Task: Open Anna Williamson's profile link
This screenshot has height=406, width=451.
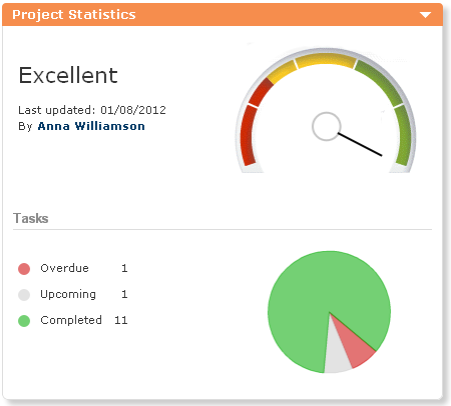Action: 91,126
